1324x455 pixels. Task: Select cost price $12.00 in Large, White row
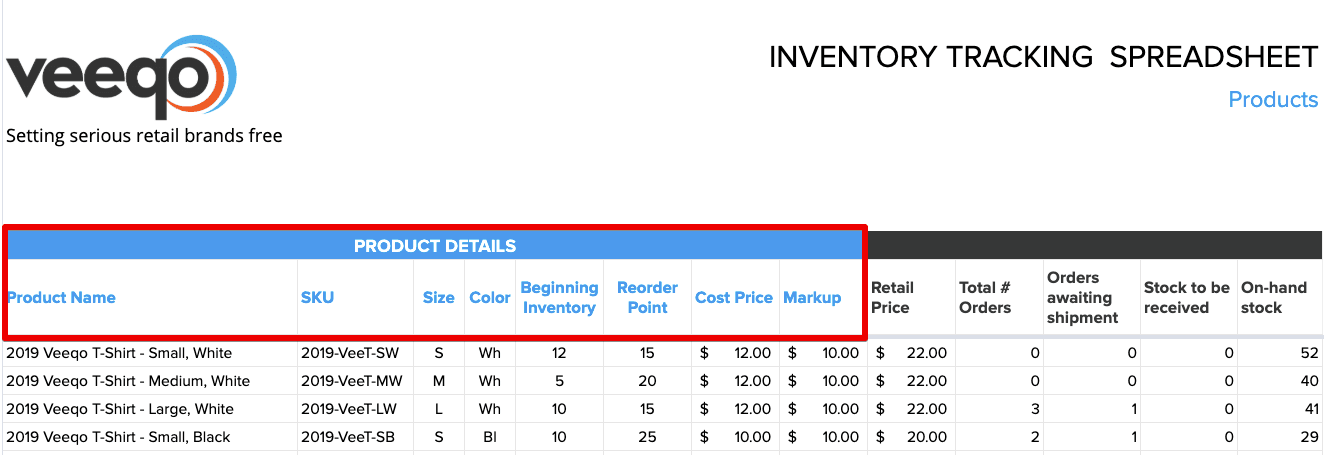click(x=735, y=409)
